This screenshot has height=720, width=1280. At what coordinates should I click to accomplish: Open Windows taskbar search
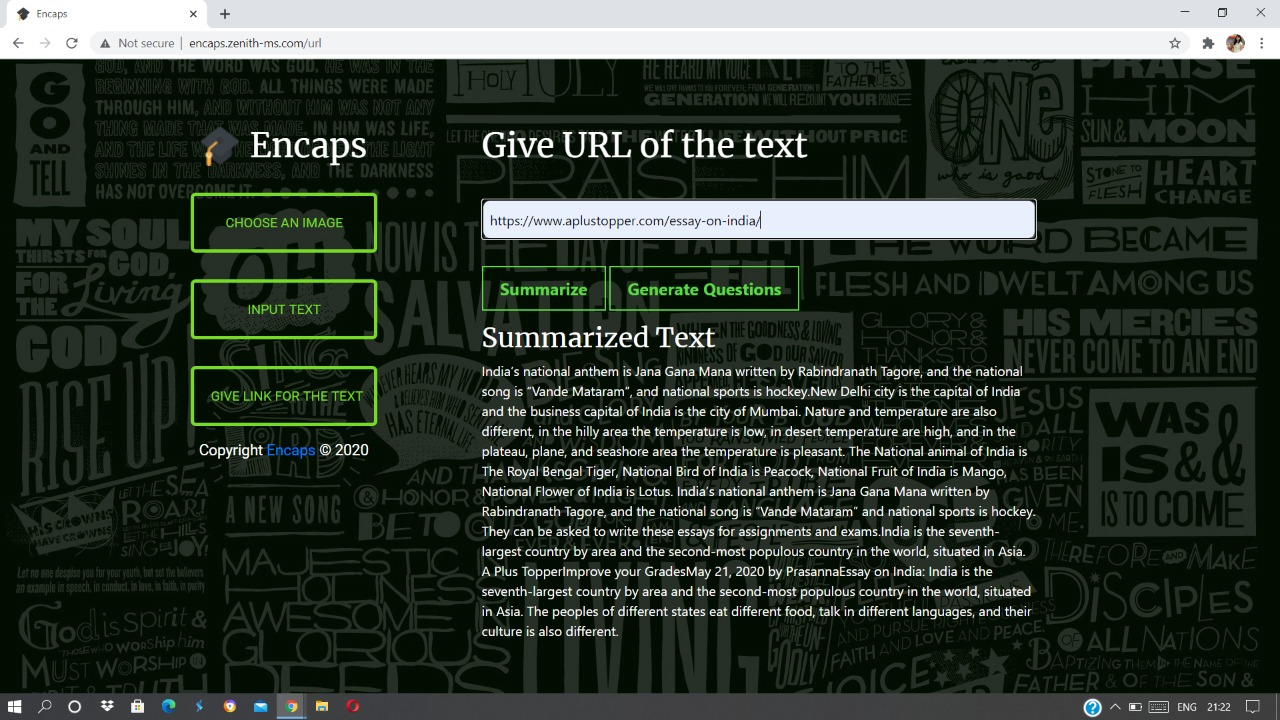coord(45,706)
